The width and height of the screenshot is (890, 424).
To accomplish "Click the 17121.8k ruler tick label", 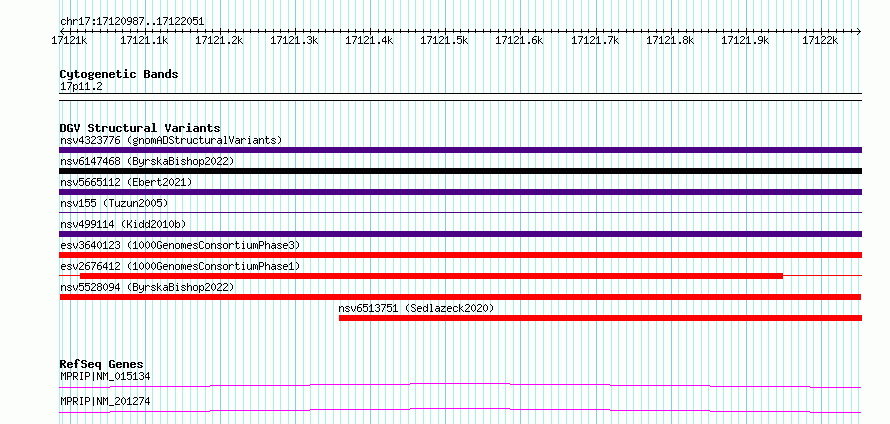I will pyautogui.click(x=670, y=40).
